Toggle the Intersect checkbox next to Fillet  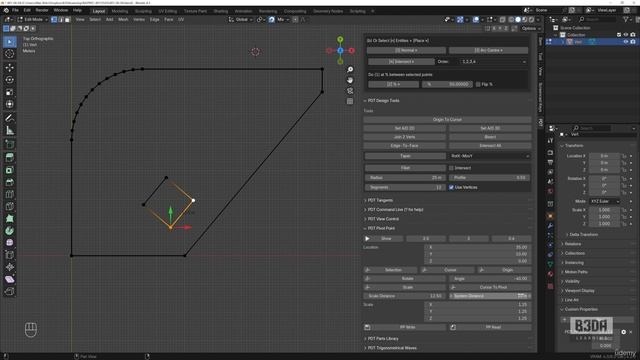451,168
